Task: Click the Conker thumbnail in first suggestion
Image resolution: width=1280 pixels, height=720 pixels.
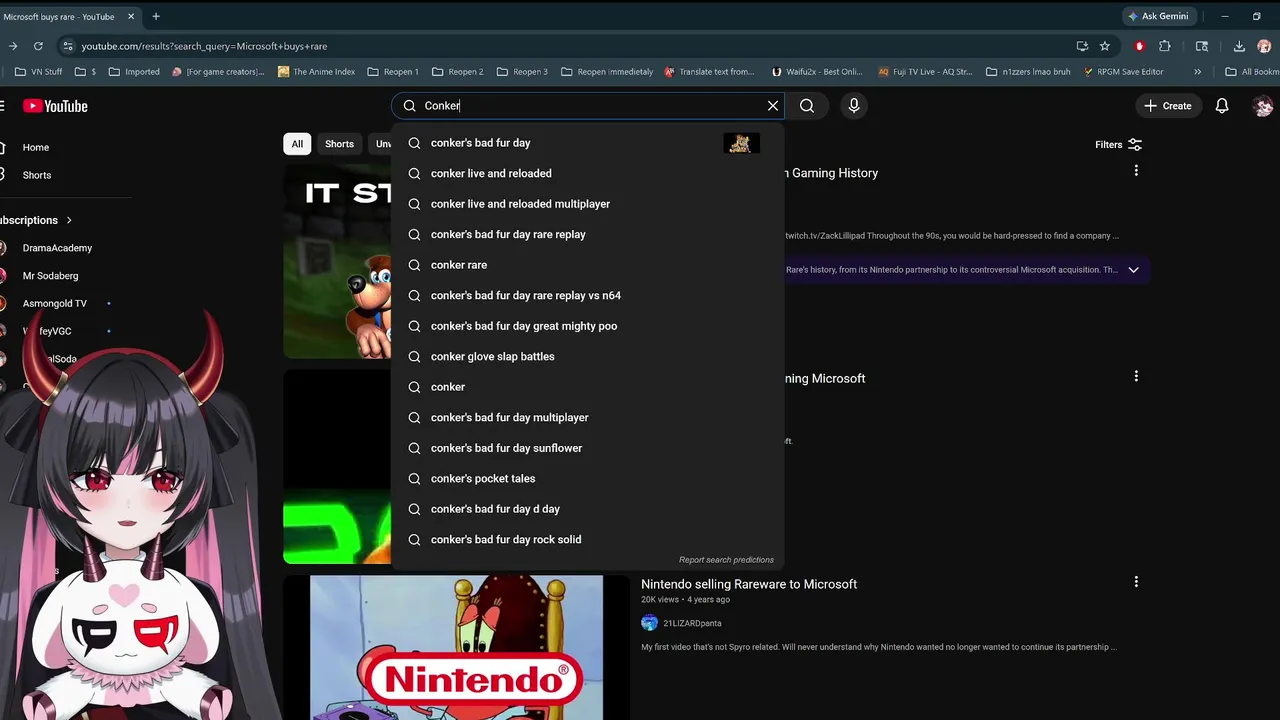Action: click(x=741, y=143)
